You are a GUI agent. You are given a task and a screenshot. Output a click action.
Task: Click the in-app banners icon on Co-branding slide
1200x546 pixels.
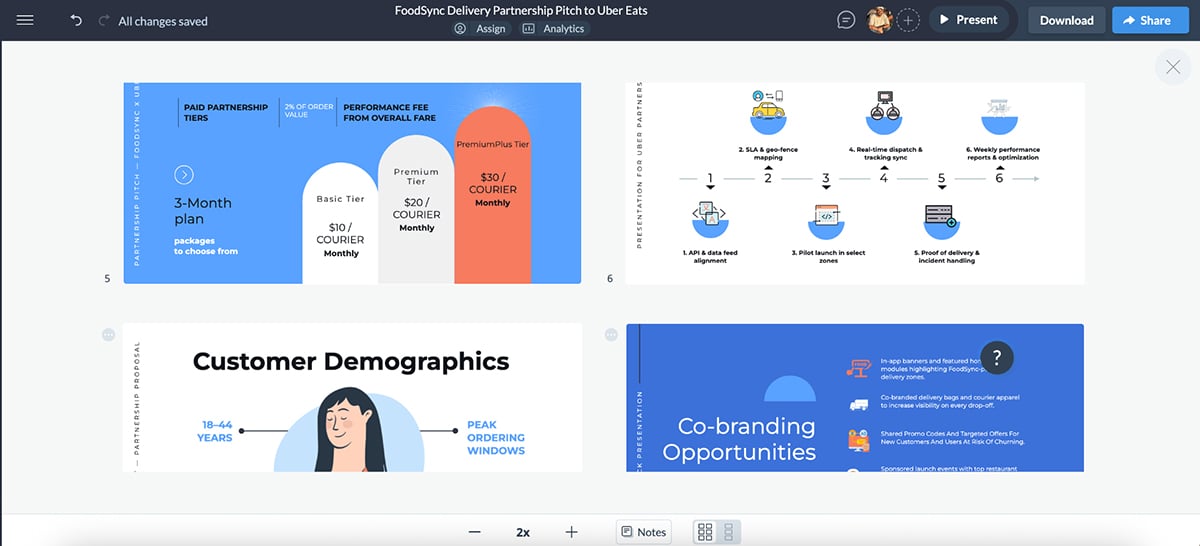[857, 368]
